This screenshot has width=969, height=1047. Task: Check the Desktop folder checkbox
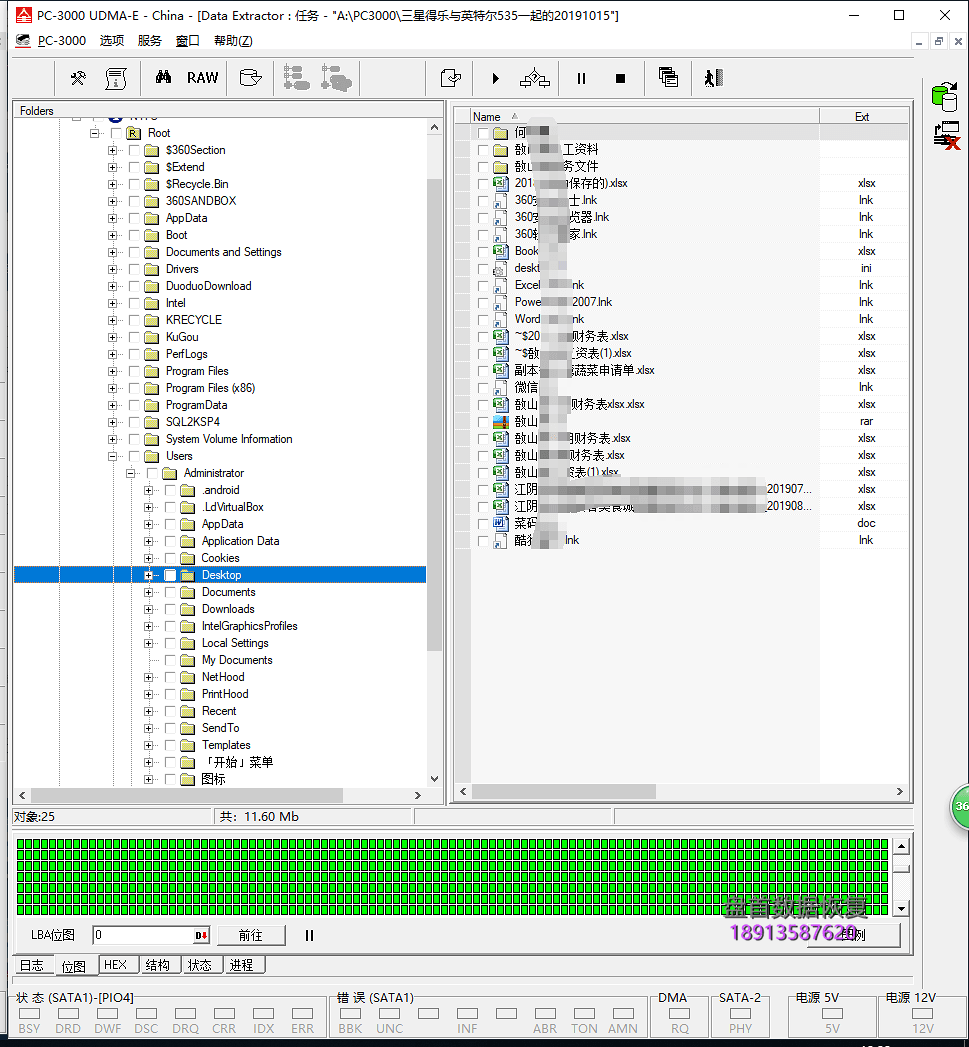[x=170, y=576]
